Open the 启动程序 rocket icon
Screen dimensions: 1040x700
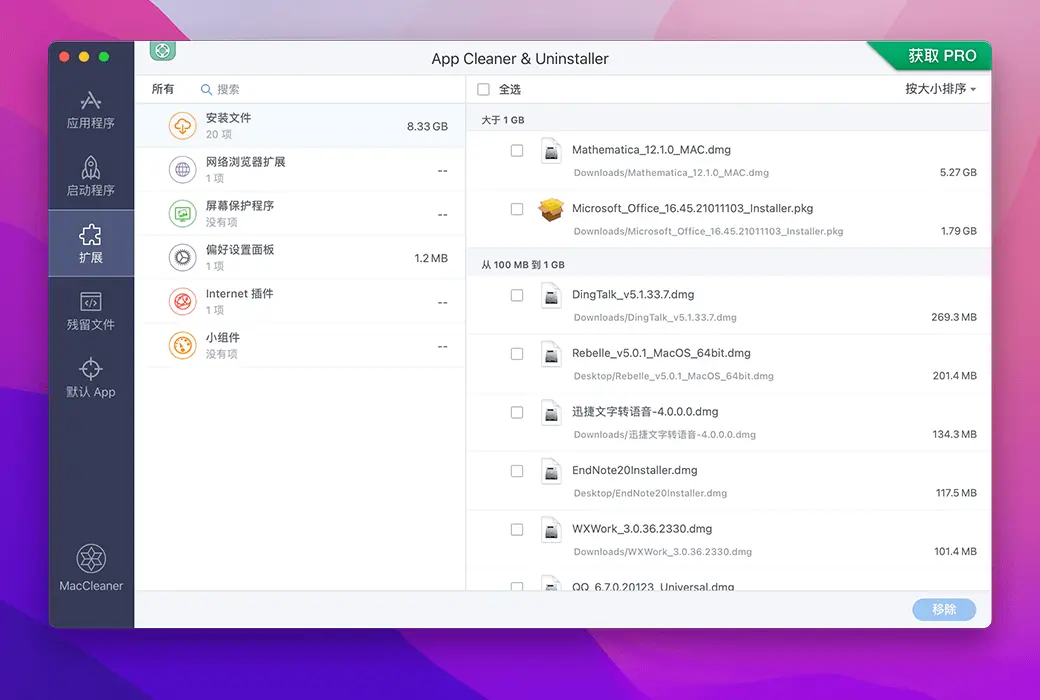point(91,168)
